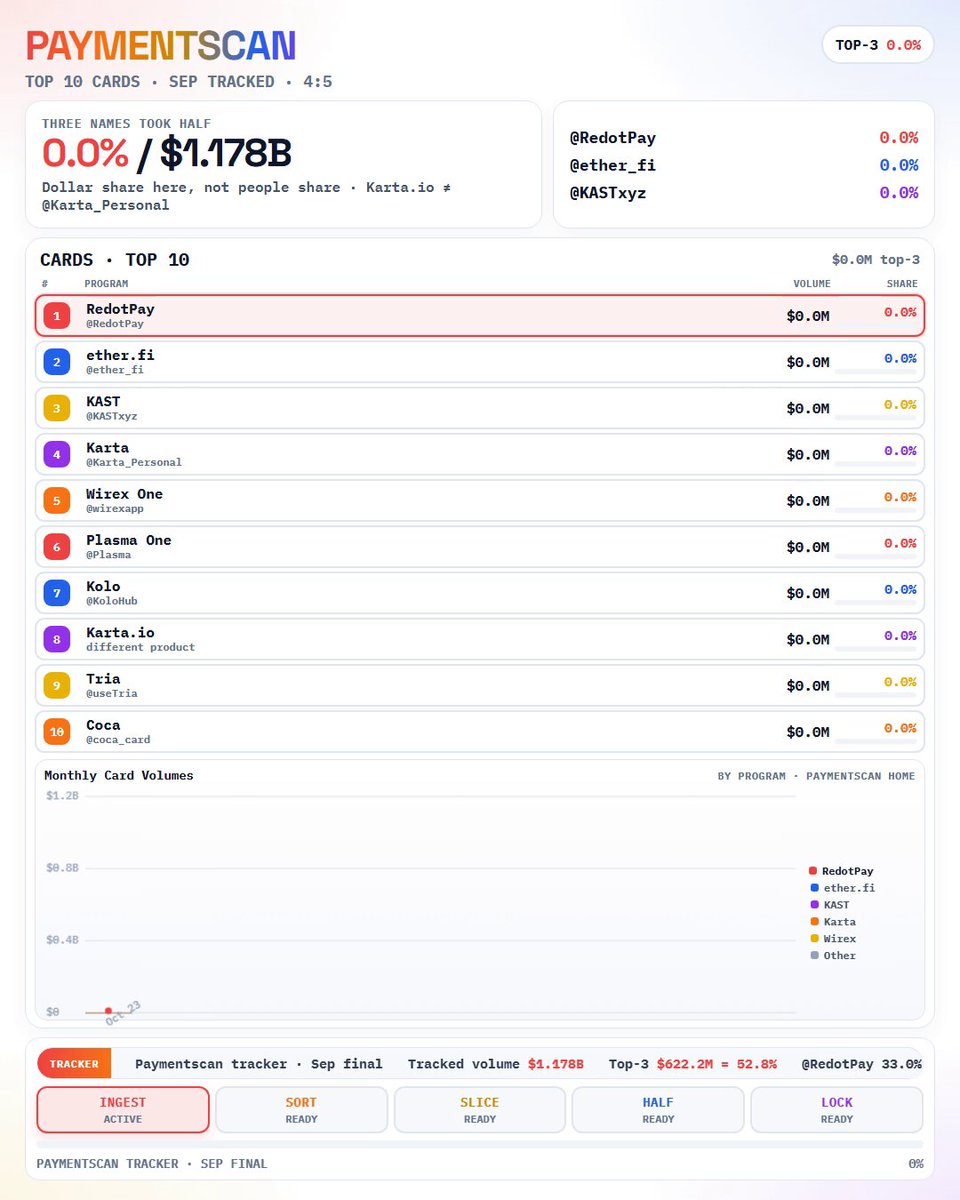Click the $0.0M volume in the Plasma One row
The width and height of the screenshot is (960, 1200).
[x=808, y=547]
